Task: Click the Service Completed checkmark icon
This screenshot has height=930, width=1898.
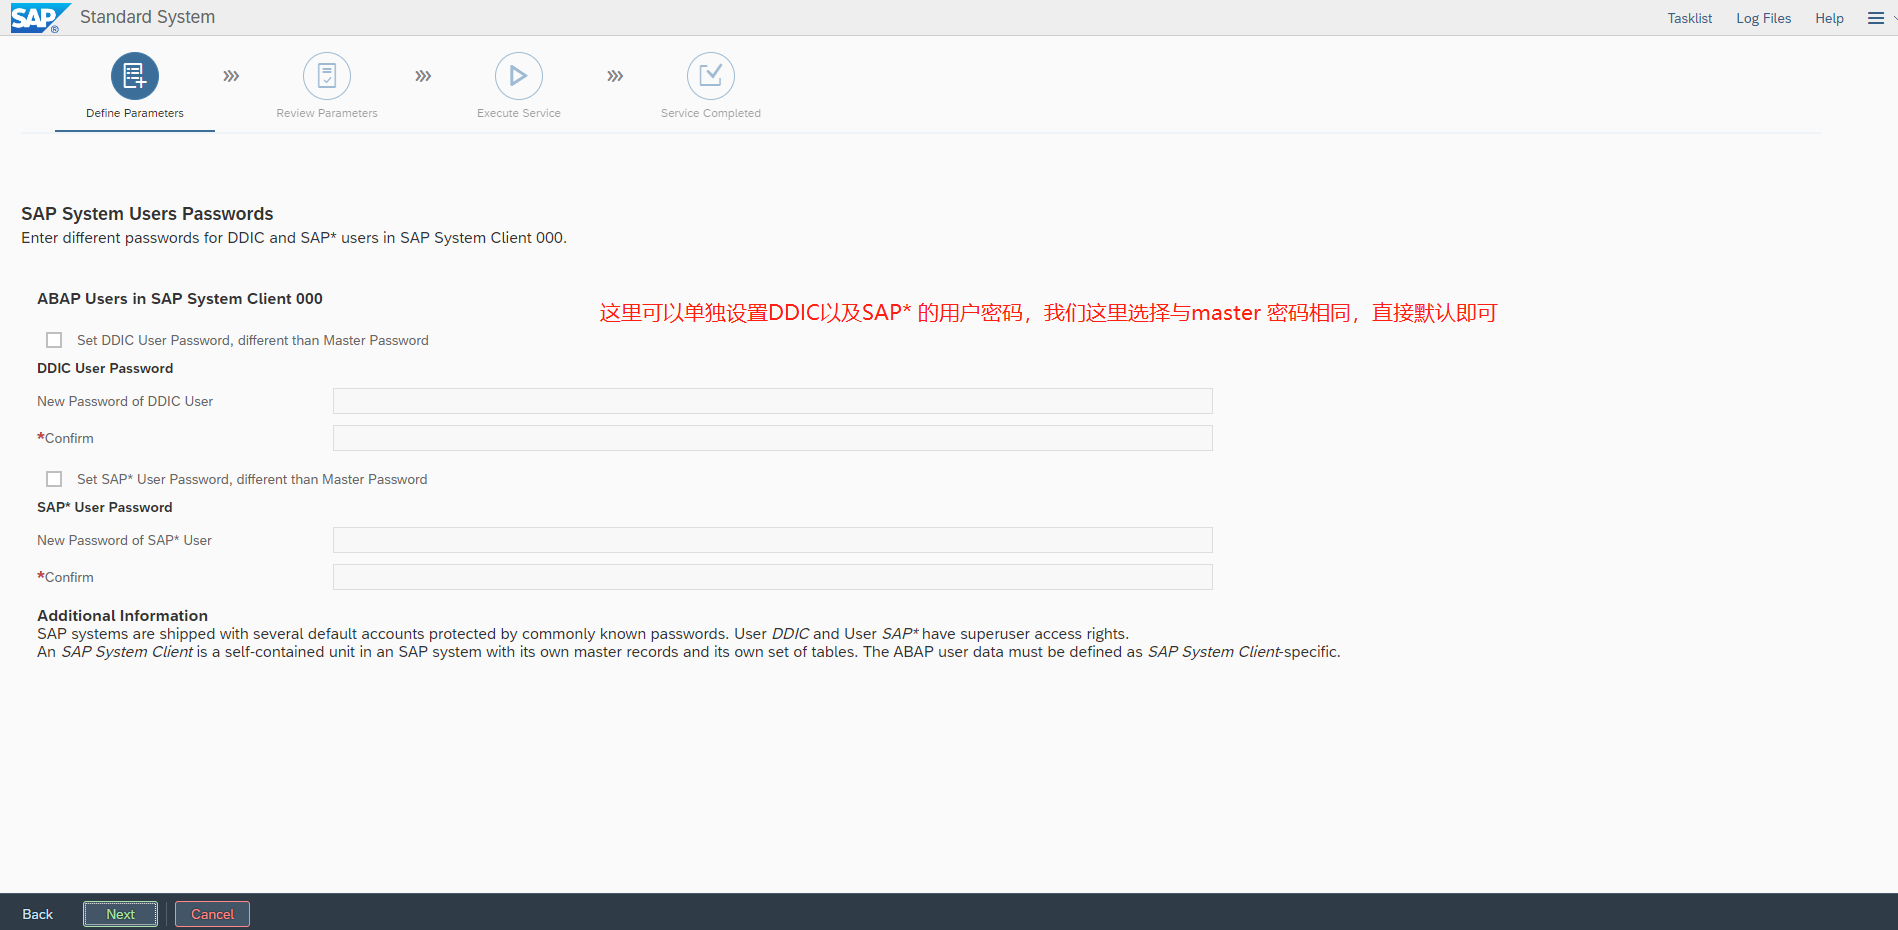Action: 711,76
